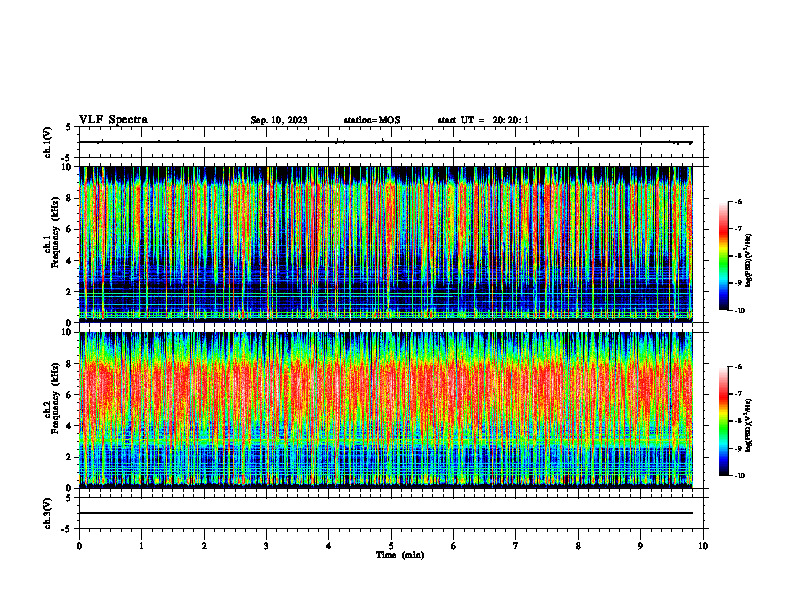
Task: Click time axis tick label "7"
Action: click(516, 546)
